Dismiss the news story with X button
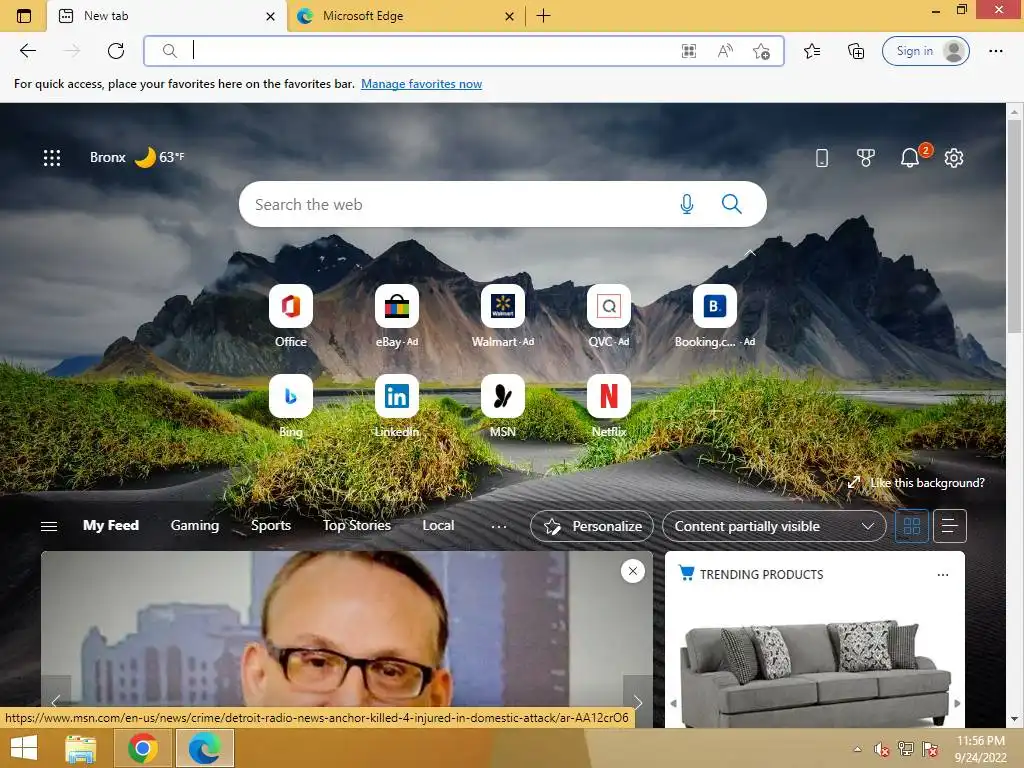Screen dimensions: 1024x768 tap(632, 571)
